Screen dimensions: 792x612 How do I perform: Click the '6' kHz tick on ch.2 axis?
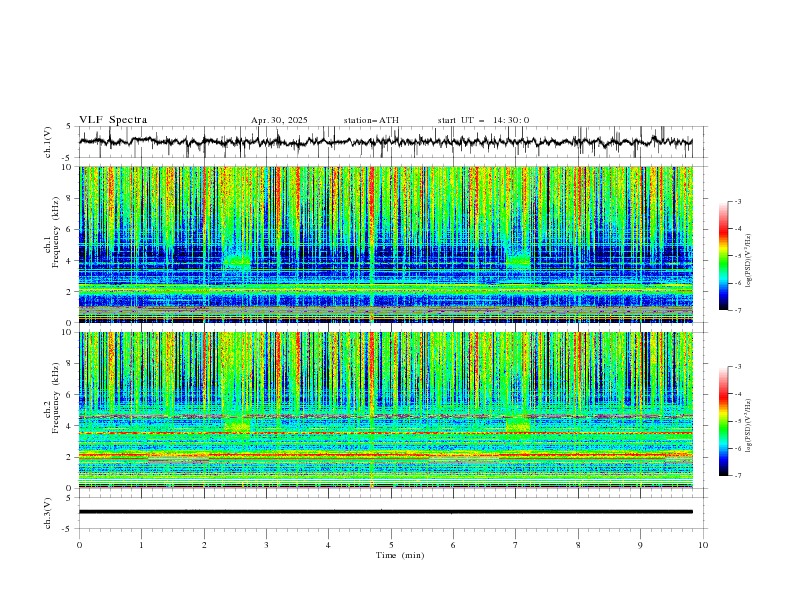coord(71,394)
